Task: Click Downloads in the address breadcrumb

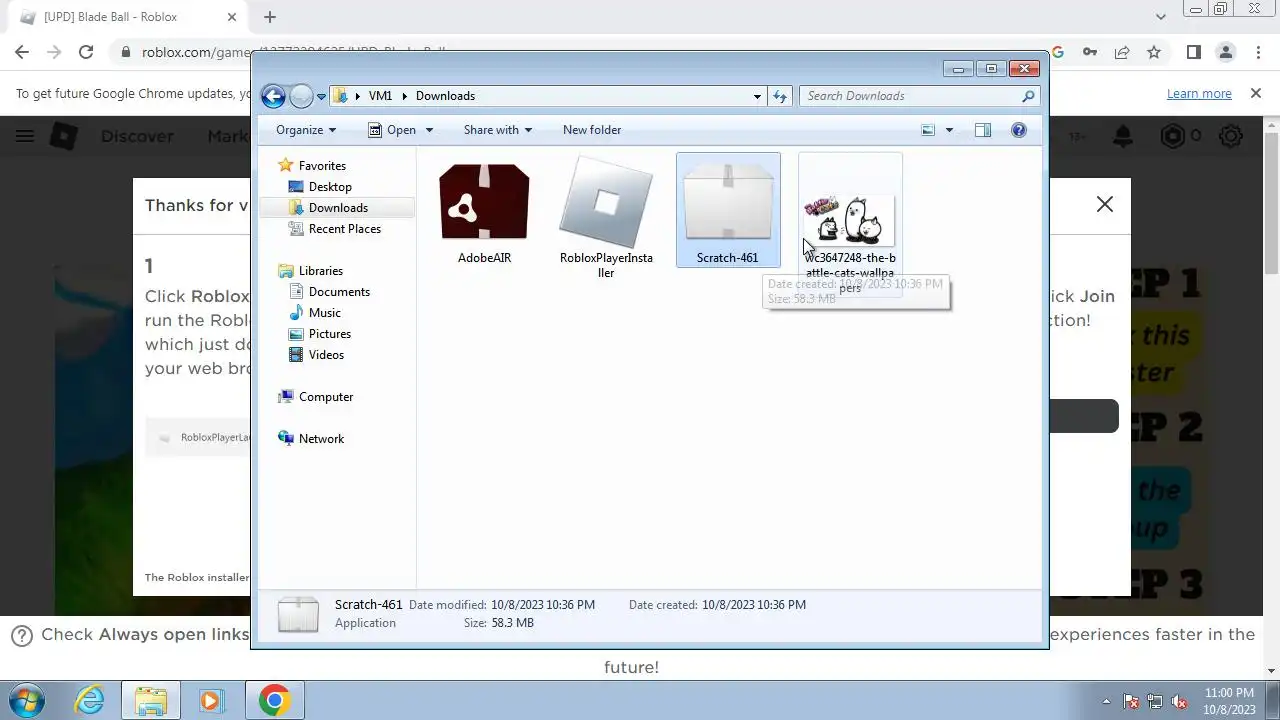Action: 445,96
